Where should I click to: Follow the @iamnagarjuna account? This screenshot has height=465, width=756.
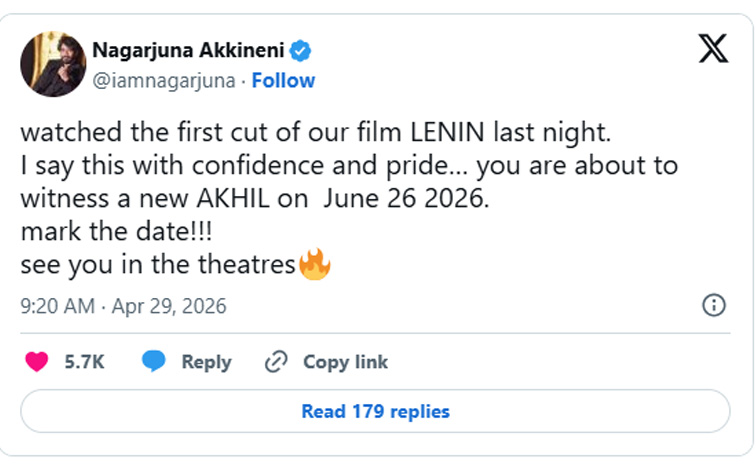coord(283,80)
